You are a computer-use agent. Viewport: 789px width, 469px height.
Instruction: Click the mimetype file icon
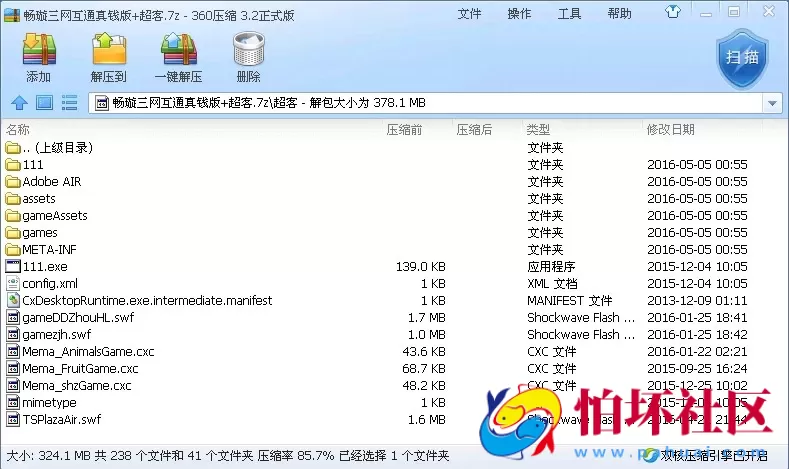(13, 403)
